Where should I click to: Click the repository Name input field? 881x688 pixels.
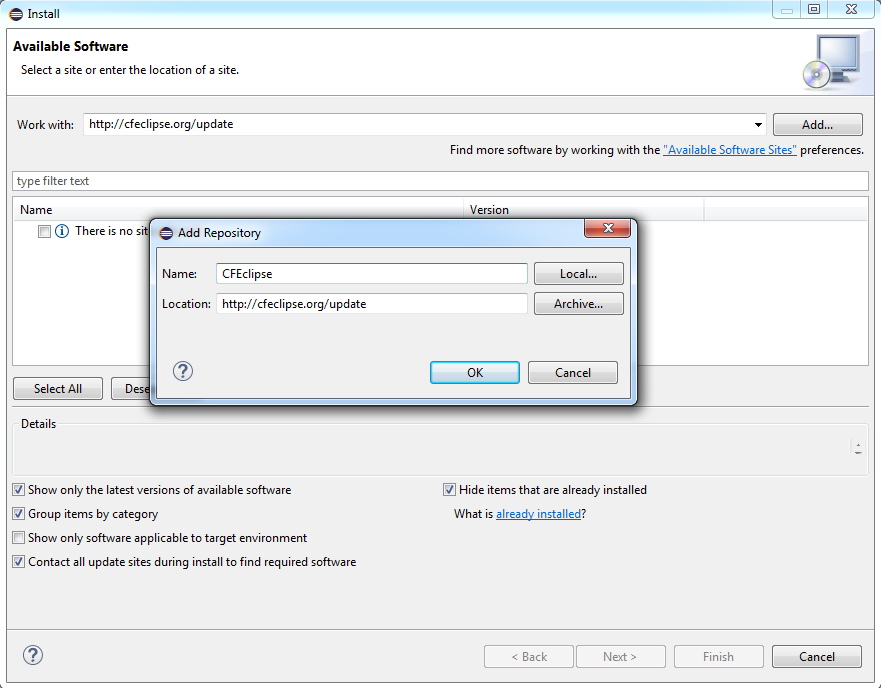371,274
